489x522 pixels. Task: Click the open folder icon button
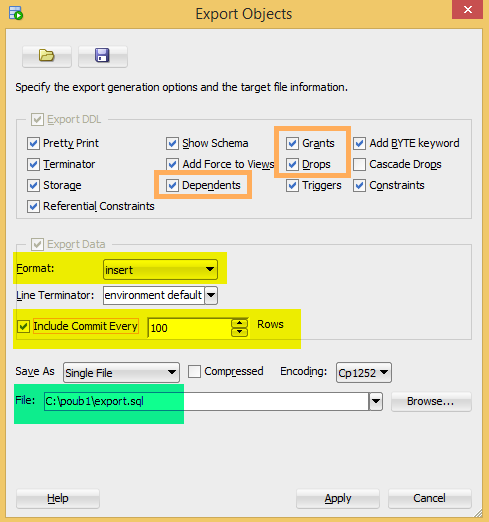pos(47,56)
